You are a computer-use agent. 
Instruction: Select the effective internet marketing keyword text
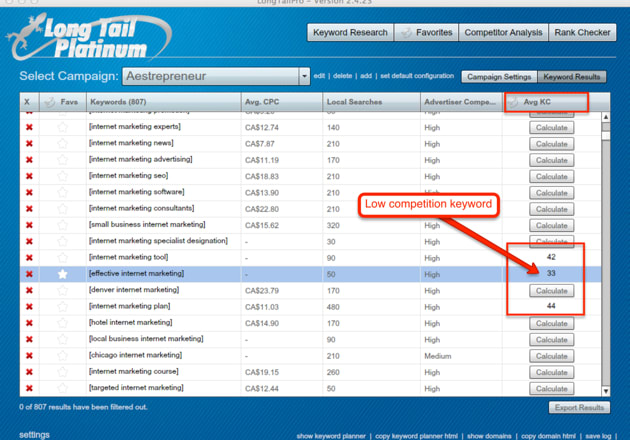[136, 273]
